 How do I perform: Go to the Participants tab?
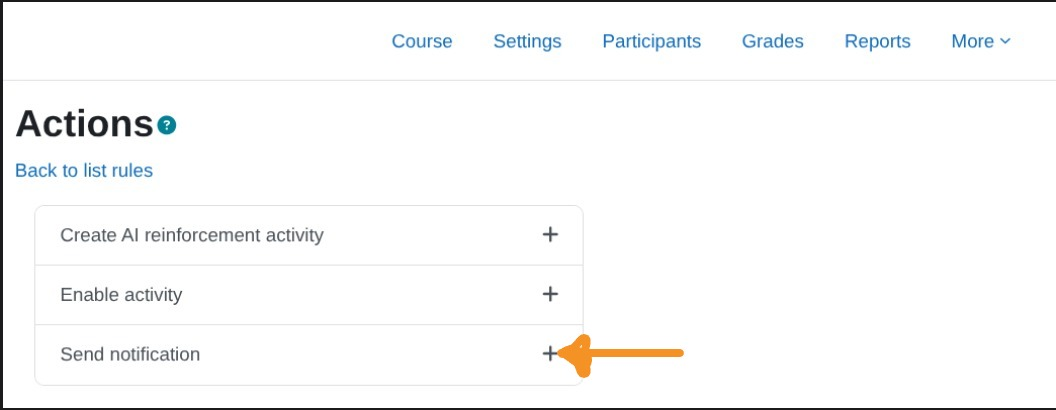pyautogui.click(x=651, y=41)
